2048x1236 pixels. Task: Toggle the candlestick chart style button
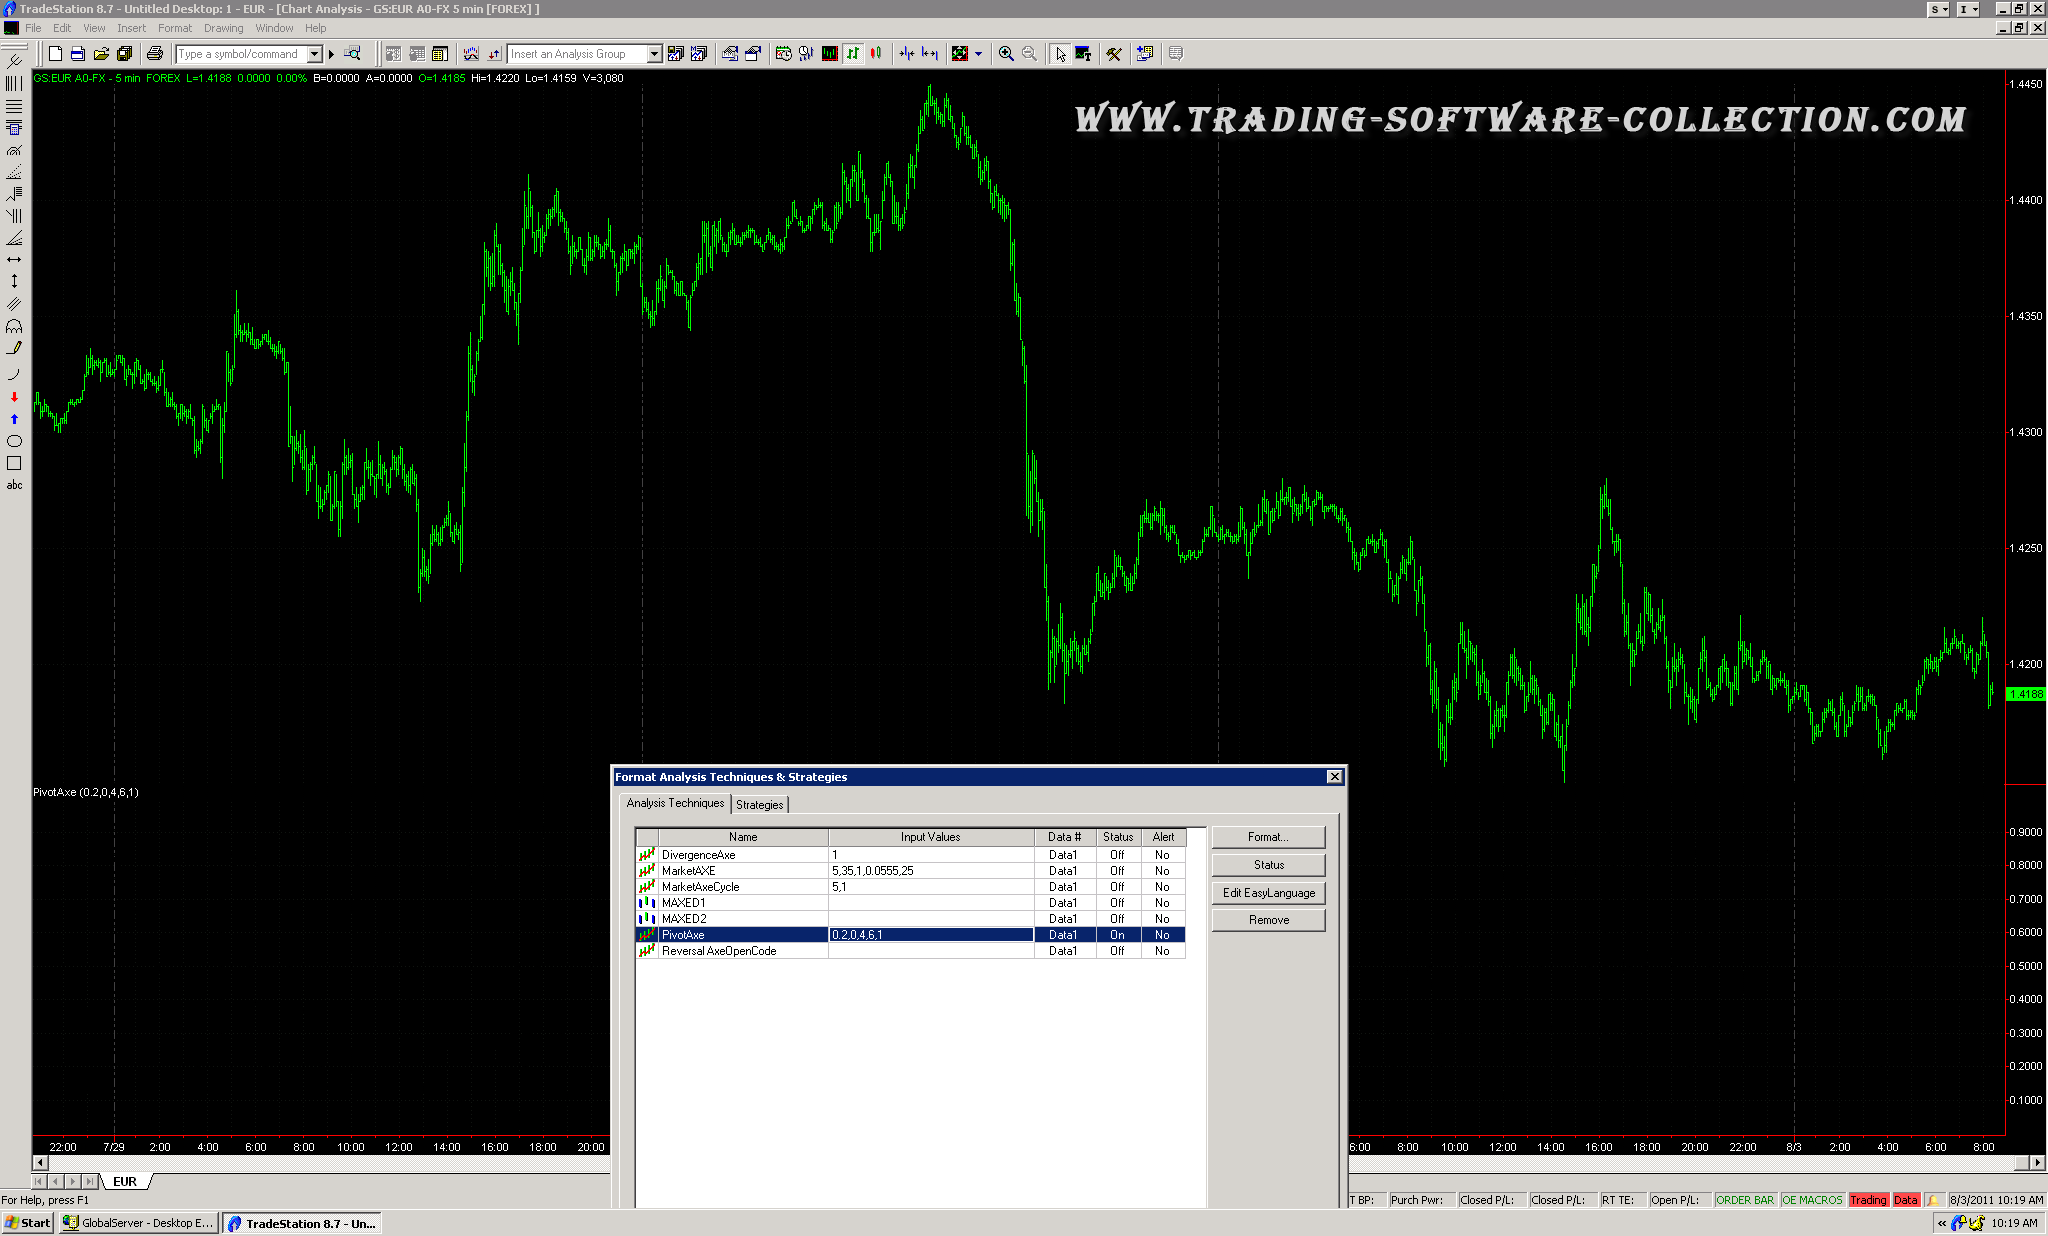876,54
